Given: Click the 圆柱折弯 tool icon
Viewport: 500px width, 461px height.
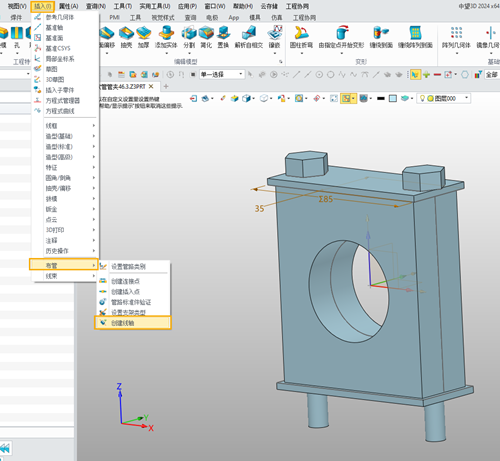Looking at the screenshot, I should tap(301, 33).
